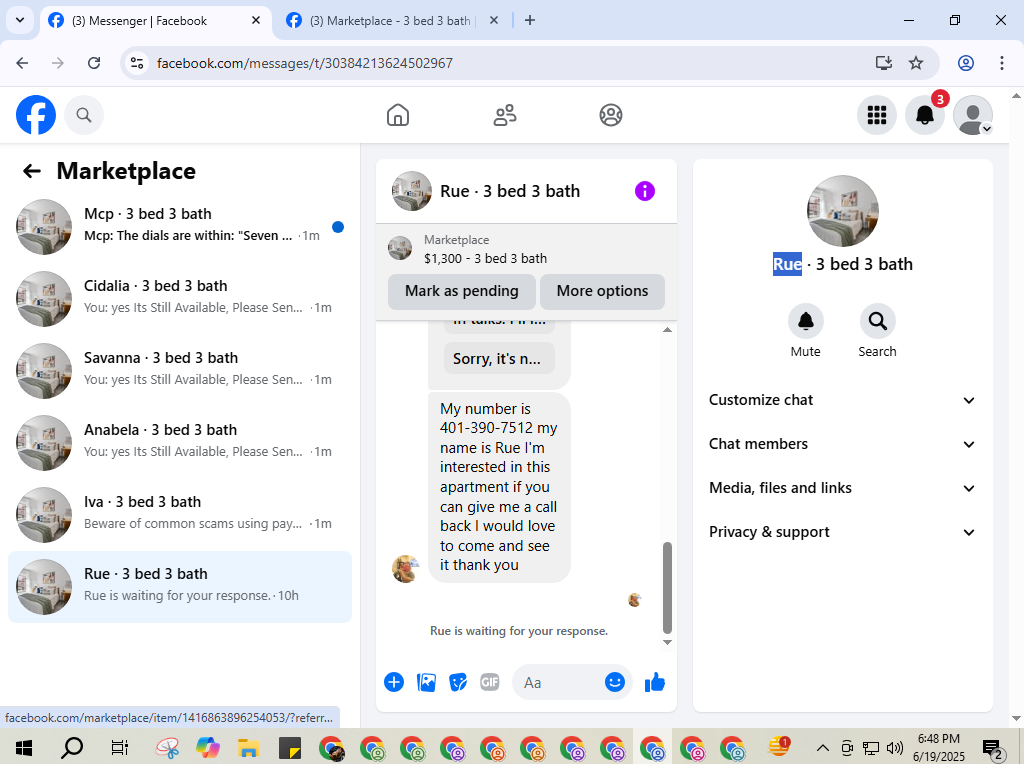Image resolution: width=1024 pixels, height=764 pixels.
Task: Open the Action Center notifications icon
Action: coord(993,748)
